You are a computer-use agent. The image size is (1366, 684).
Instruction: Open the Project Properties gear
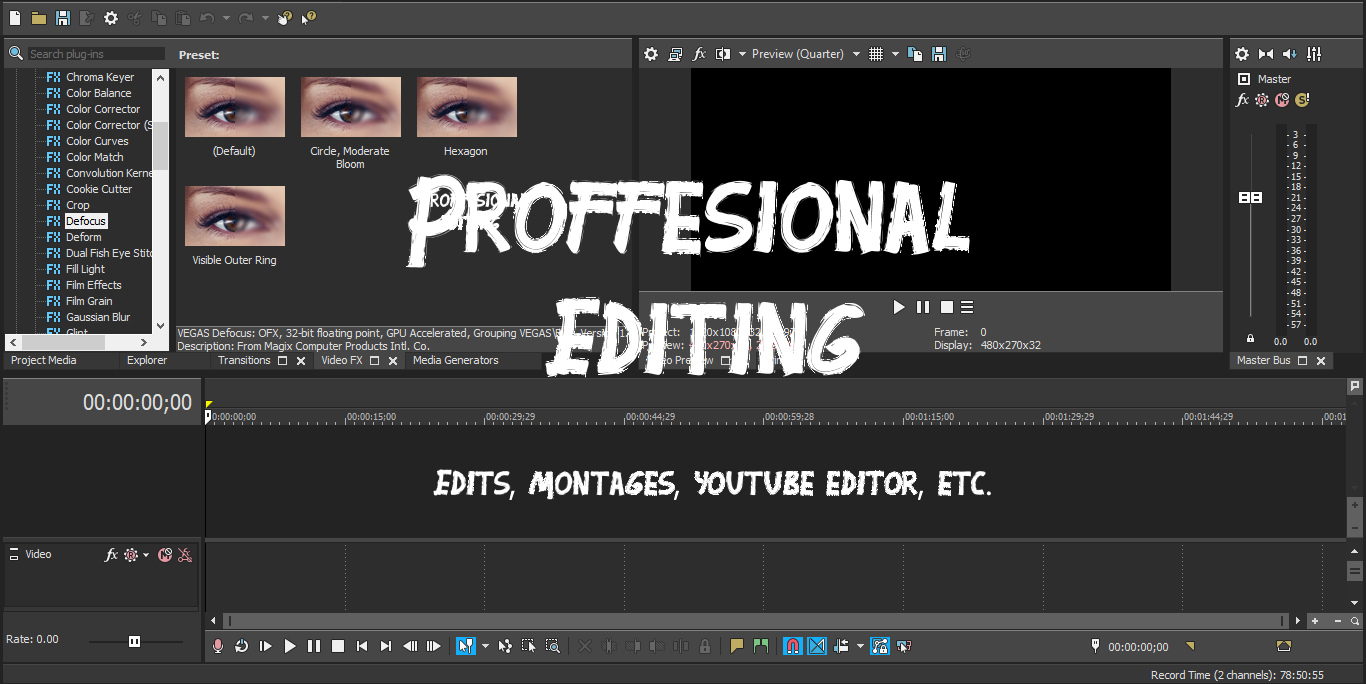110,17
